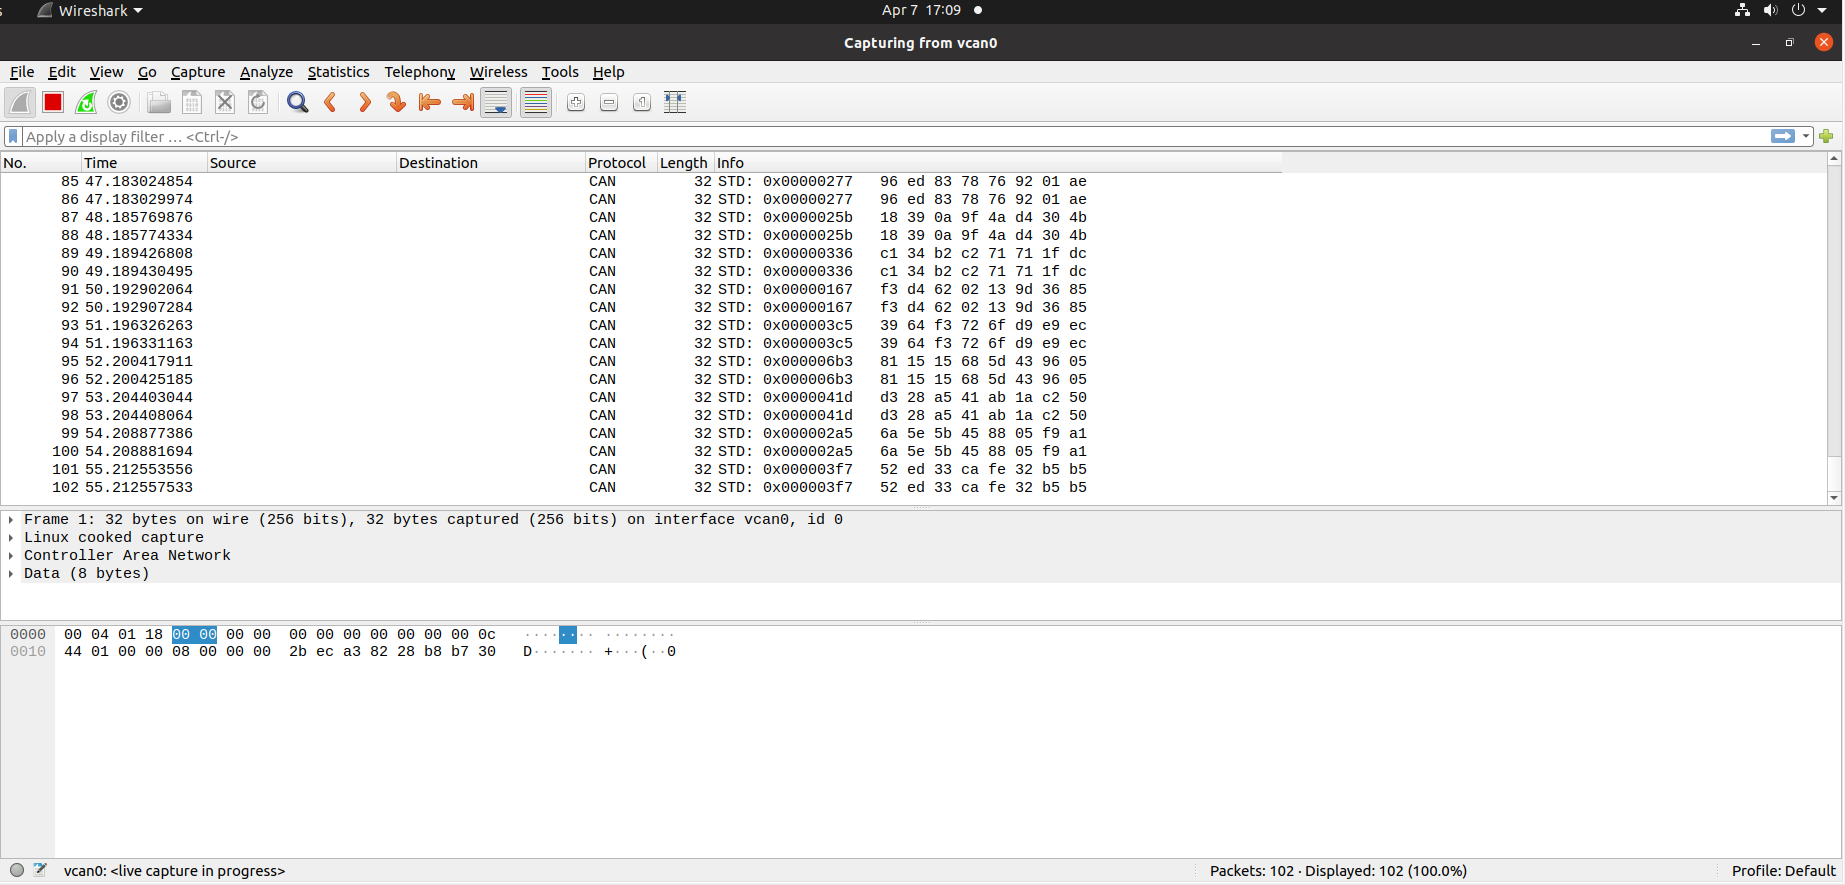Image resolution: width=1845 pixels, height=885 pixels.
Task: Click the Time column header
Action: [142, 163]
